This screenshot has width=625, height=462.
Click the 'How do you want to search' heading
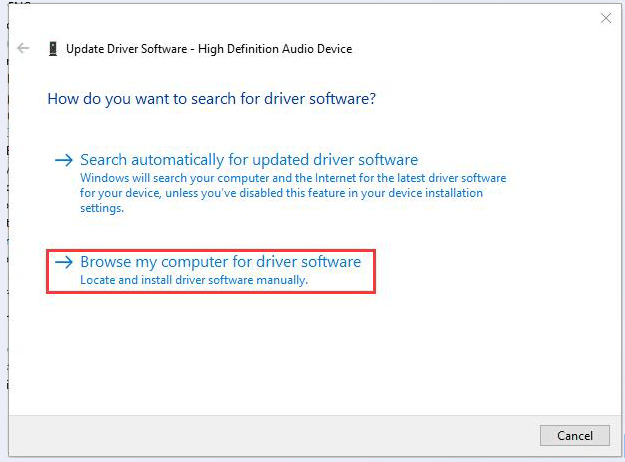[212, 99]
